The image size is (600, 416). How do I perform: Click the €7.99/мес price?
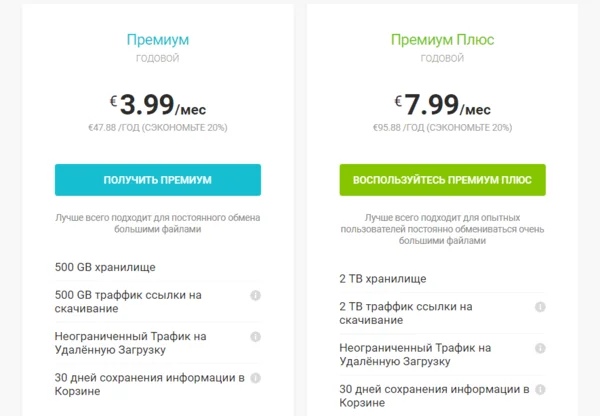tap(442, 104)
